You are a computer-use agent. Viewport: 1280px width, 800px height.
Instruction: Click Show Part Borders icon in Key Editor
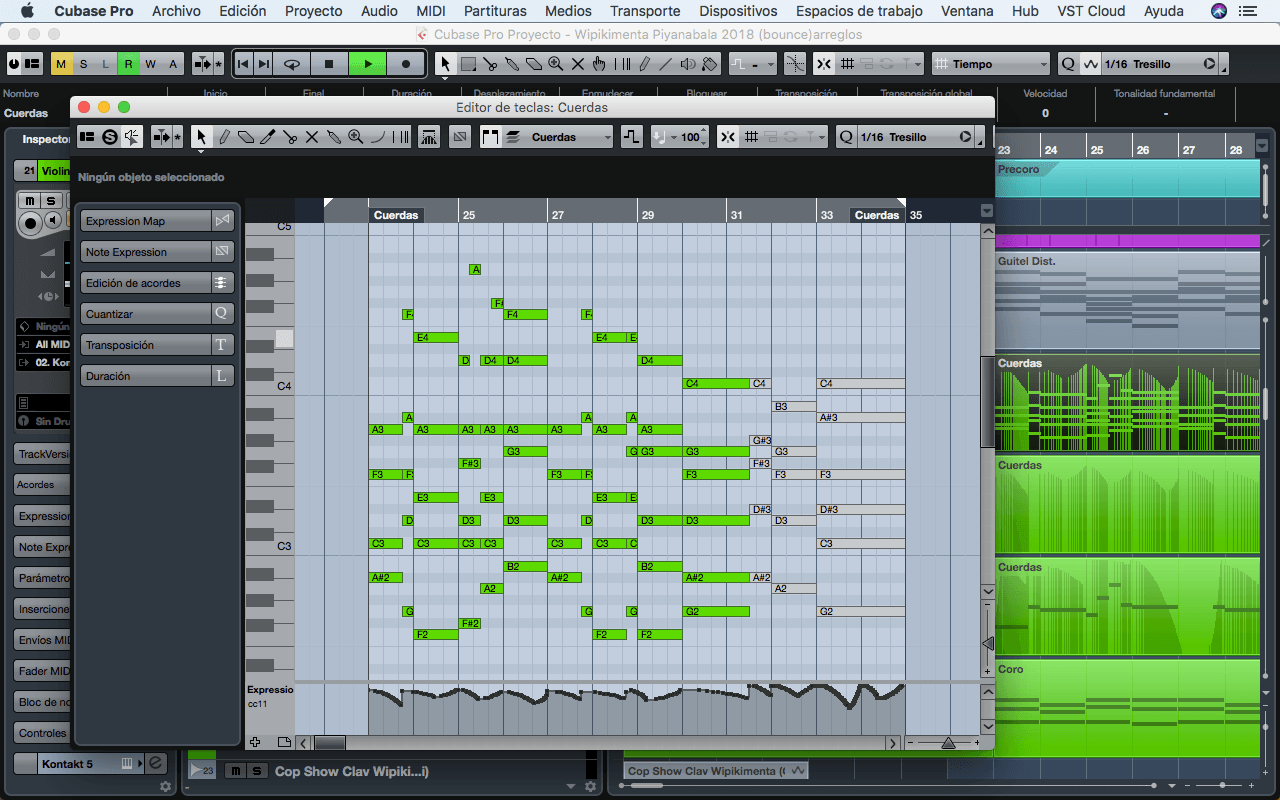tap(490, 137)
